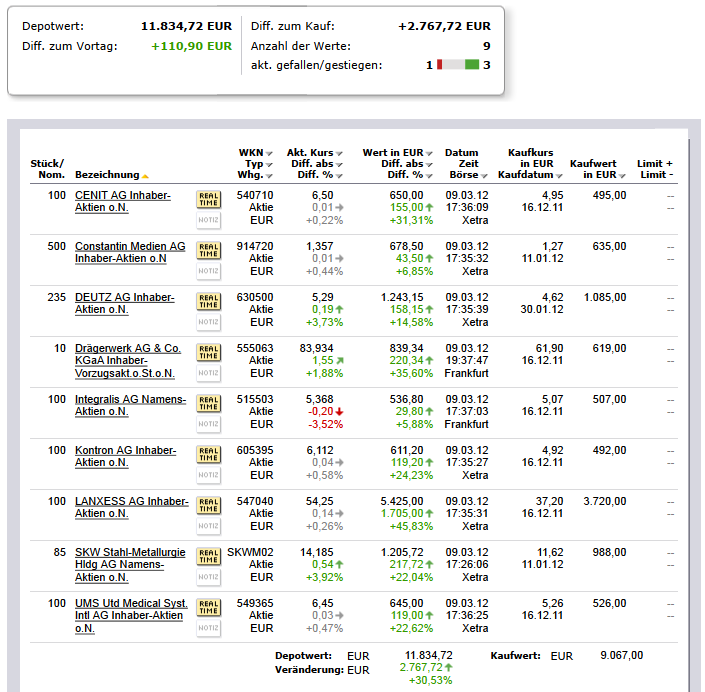Open NOTIZ icon for Integralis AG

209,424
